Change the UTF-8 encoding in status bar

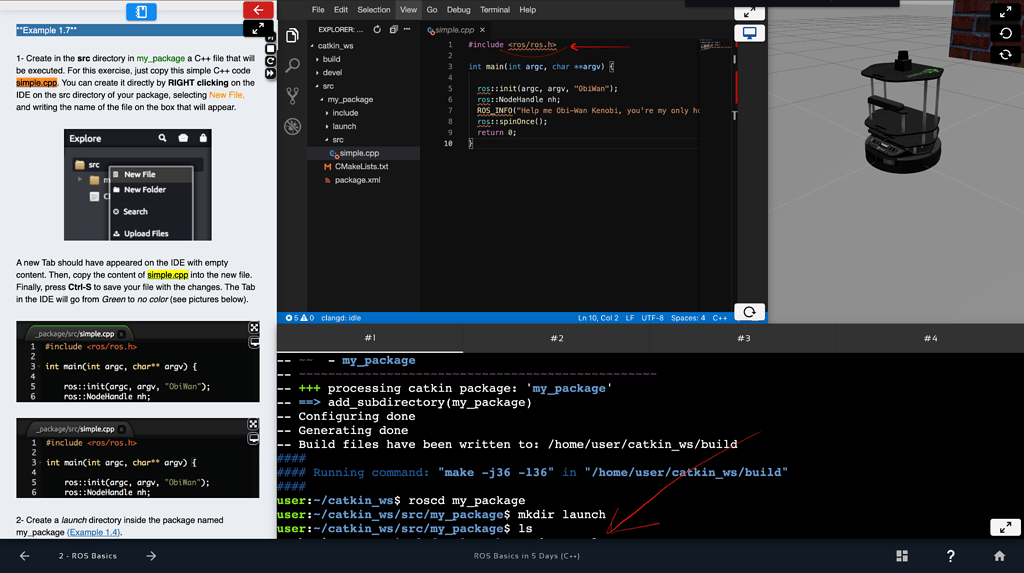pyautogui.click(x=652, y=318)
